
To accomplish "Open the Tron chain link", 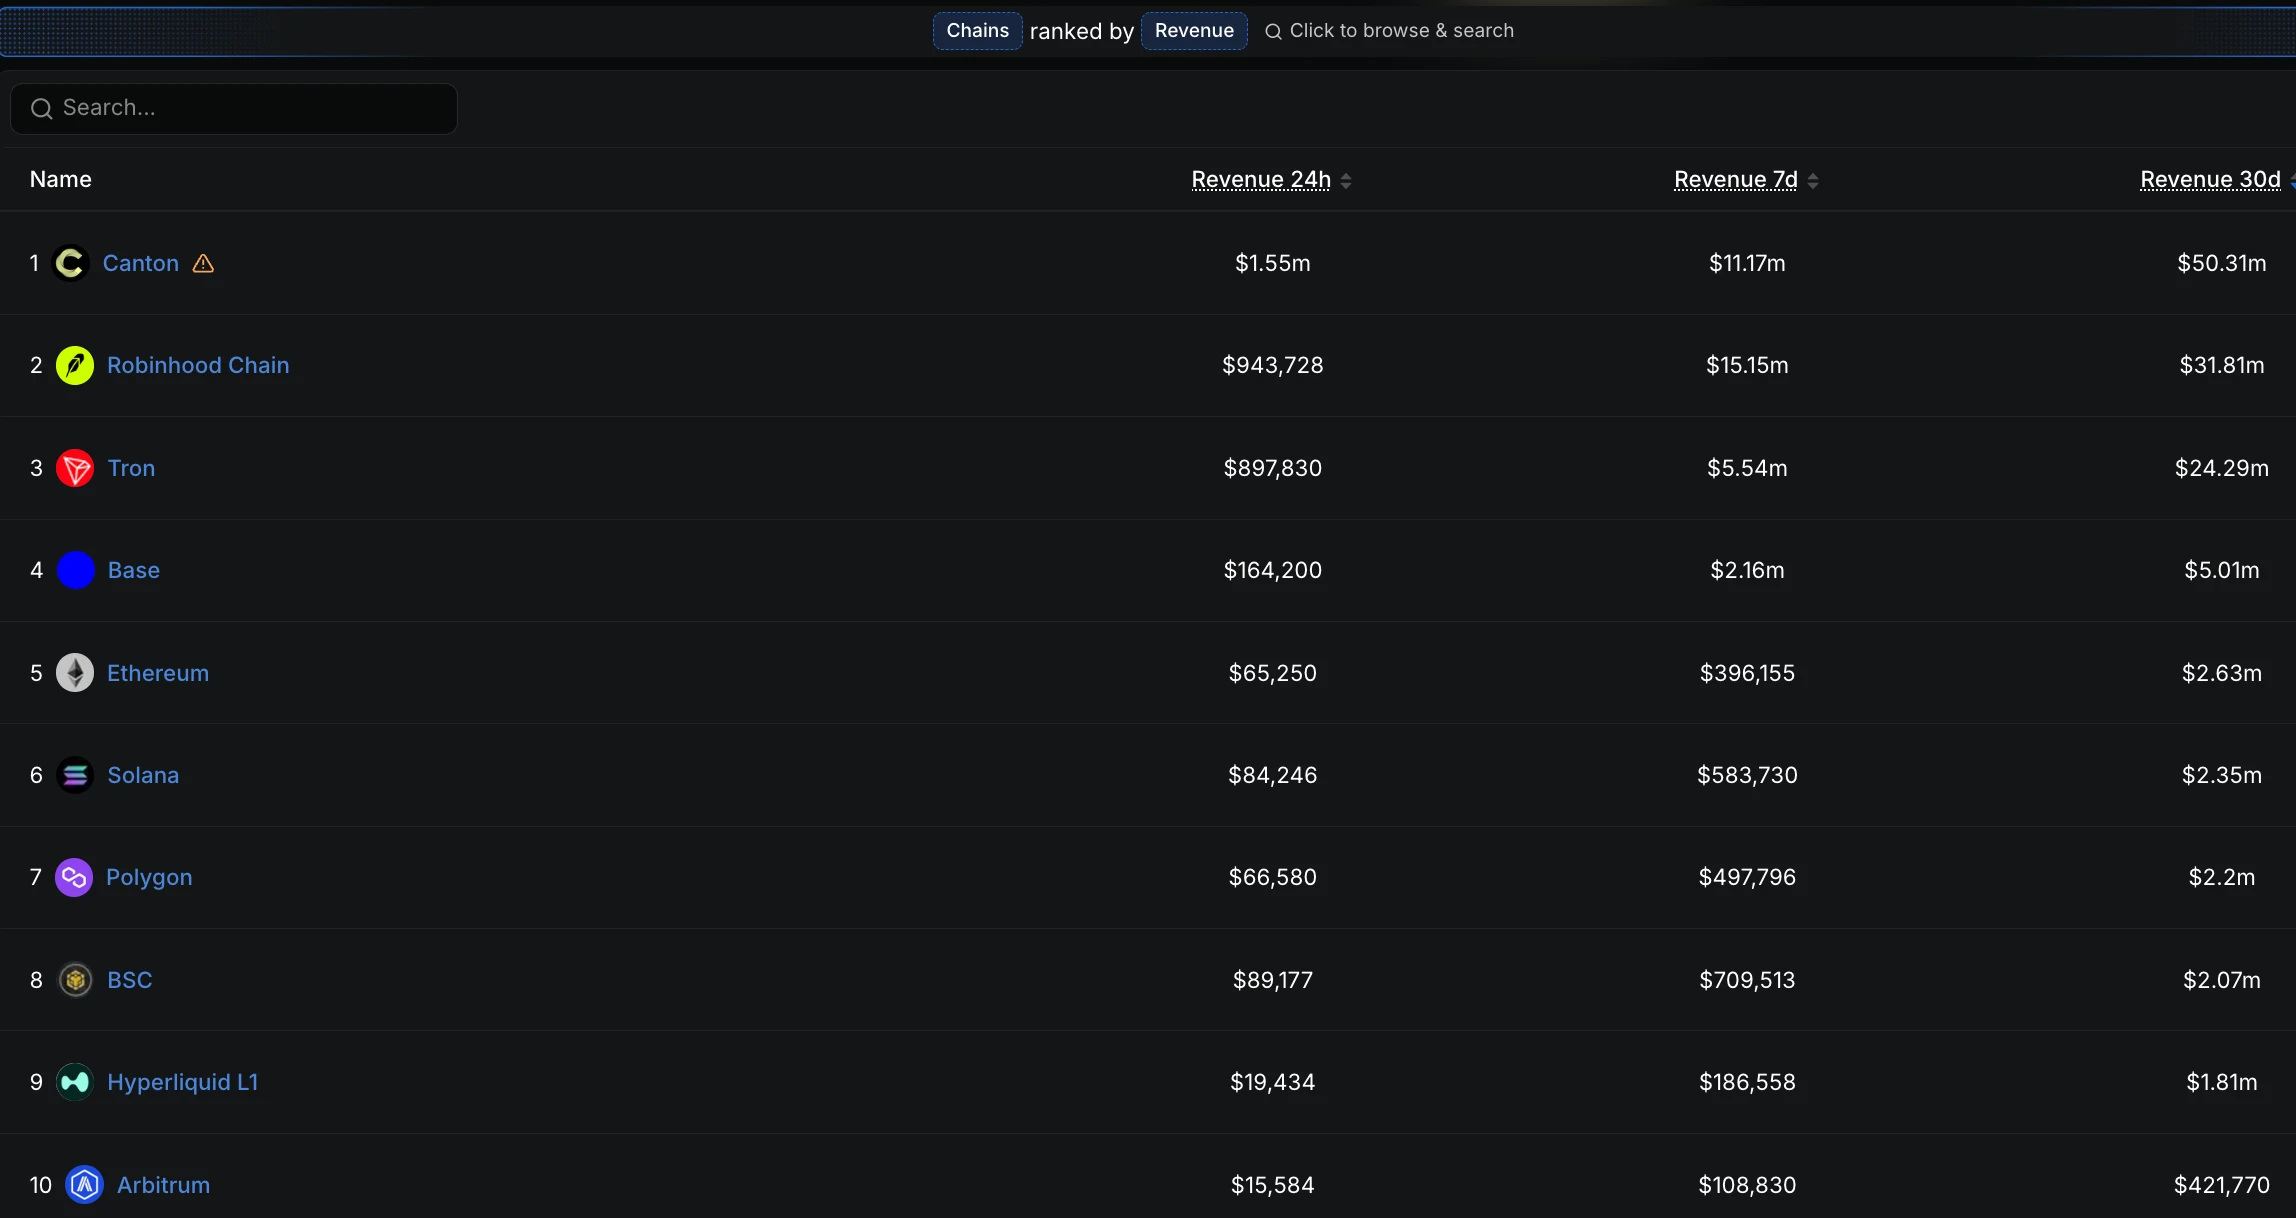I will (x=131, y=468).
